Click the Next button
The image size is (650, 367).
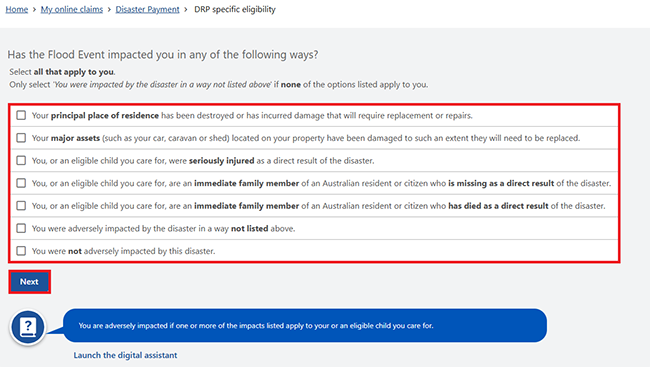coord(29,282)
